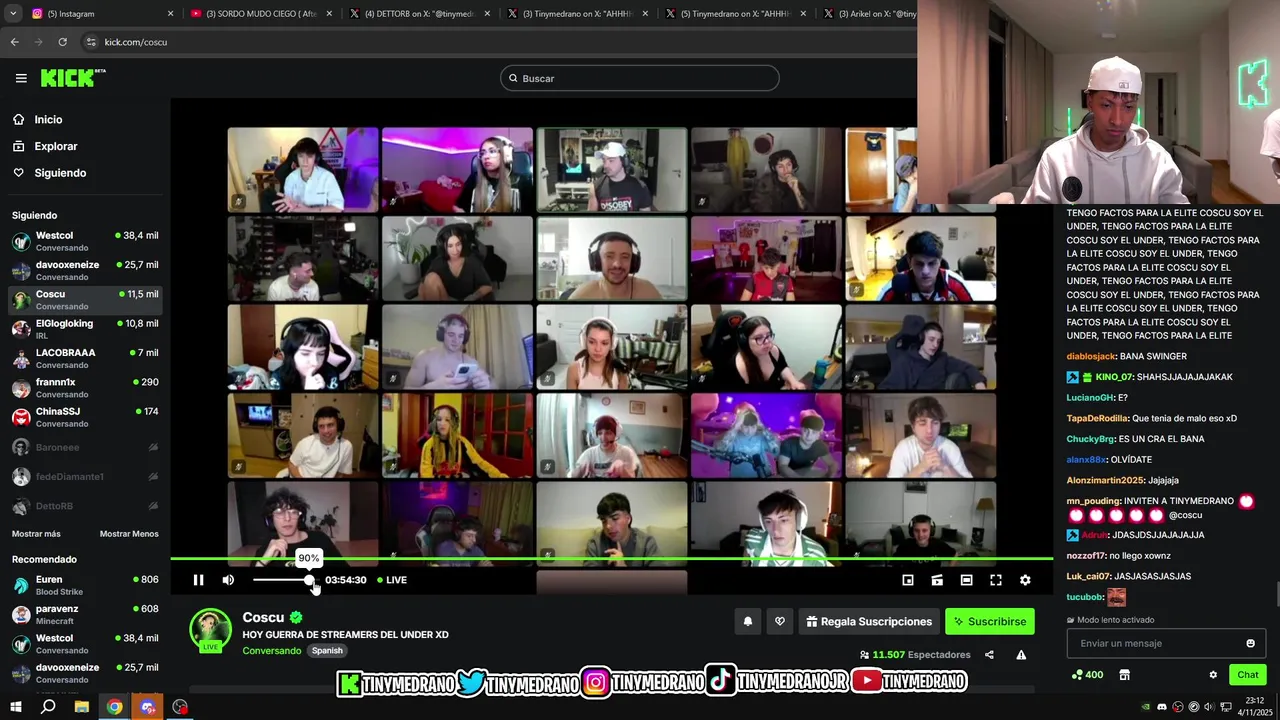The height and width of the screenshot is (720, 1280).
Task: Open davooxeneize in following list
Action: (x=85, y=270)
